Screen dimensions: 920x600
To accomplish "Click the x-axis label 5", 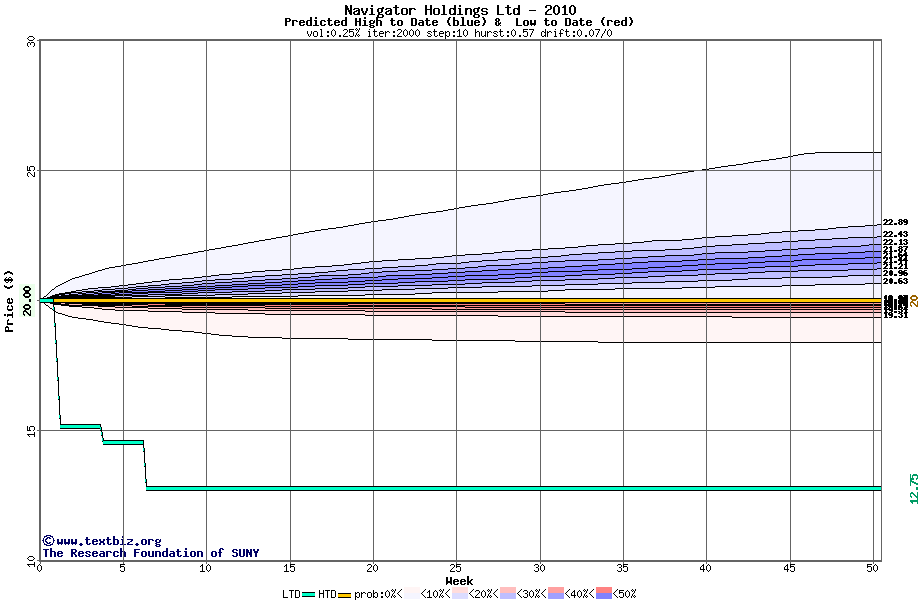I will coord(123,568).
